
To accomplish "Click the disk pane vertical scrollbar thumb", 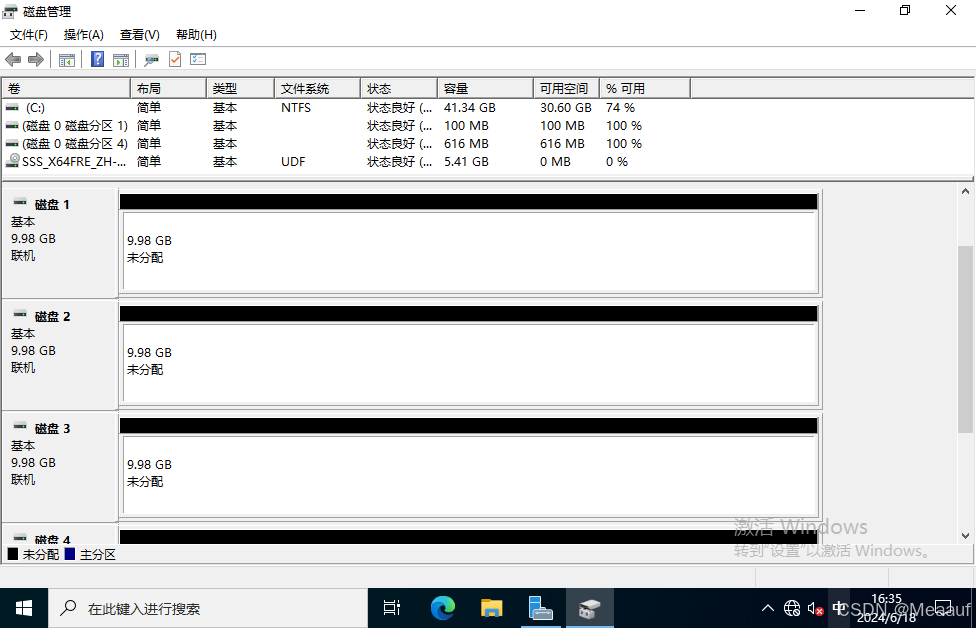I will coord(965,339).
